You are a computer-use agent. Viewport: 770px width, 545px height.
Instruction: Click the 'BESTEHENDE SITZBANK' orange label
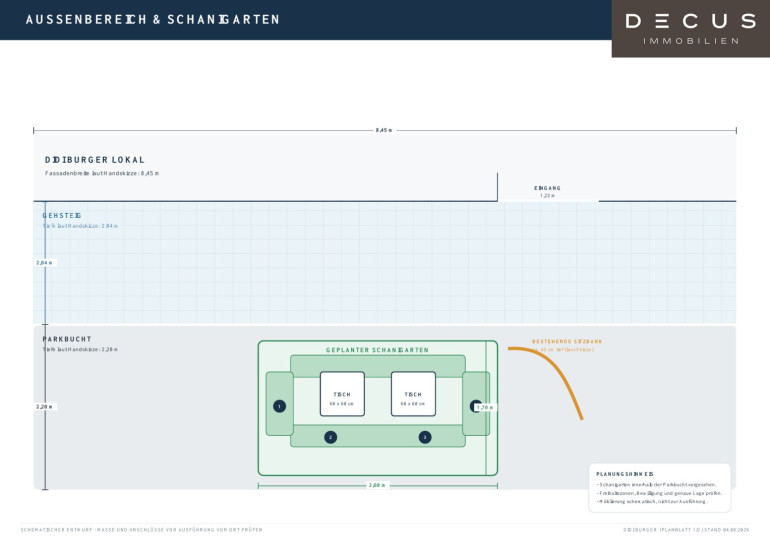pyautogui.click(x=567, y=341)
